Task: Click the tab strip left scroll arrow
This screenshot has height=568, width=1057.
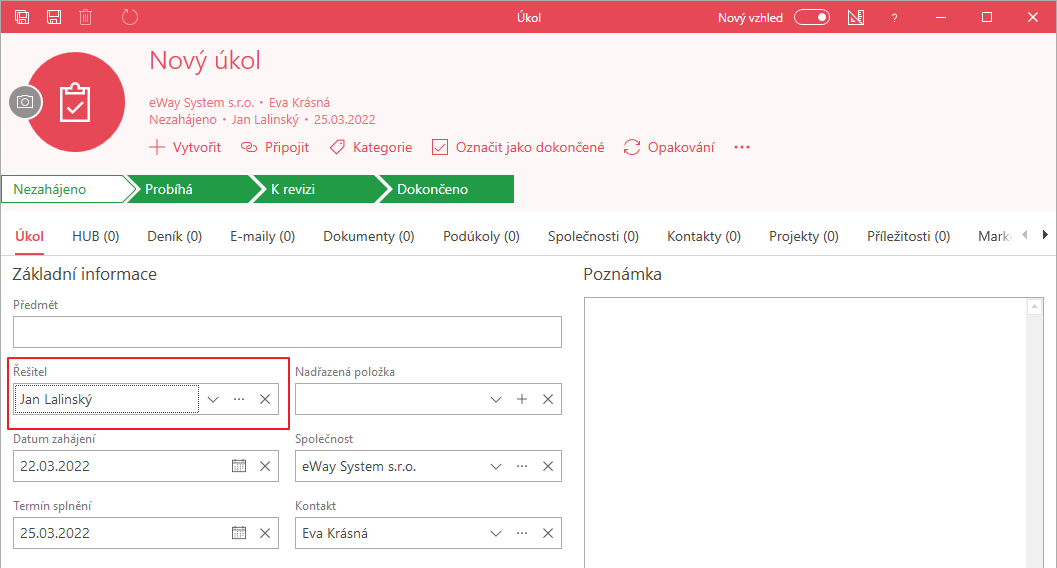Action: (x=1025, y=234)
